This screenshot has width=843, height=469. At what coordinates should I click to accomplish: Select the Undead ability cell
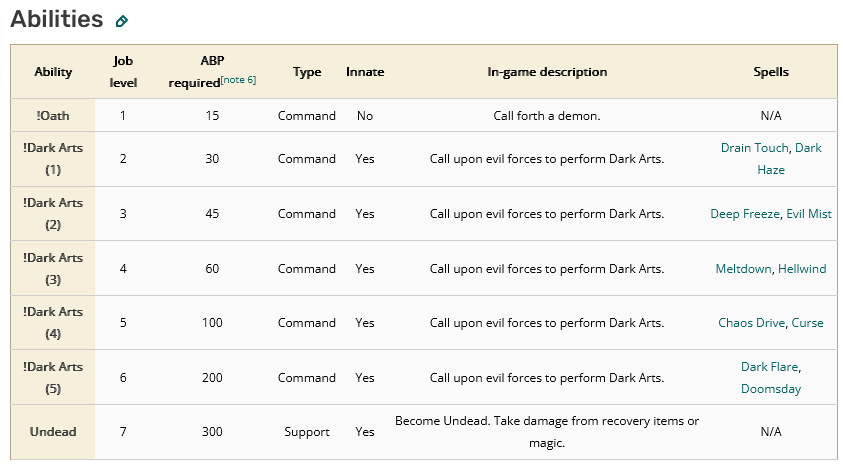[53, 432]
